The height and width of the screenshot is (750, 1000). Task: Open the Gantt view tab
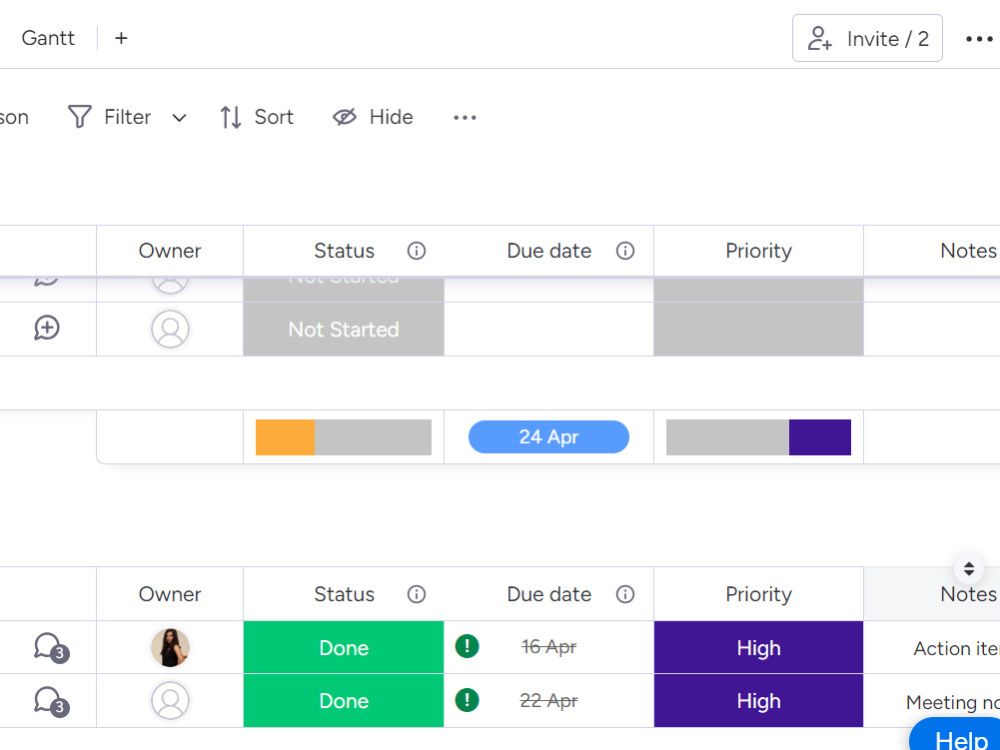(48, 38)
